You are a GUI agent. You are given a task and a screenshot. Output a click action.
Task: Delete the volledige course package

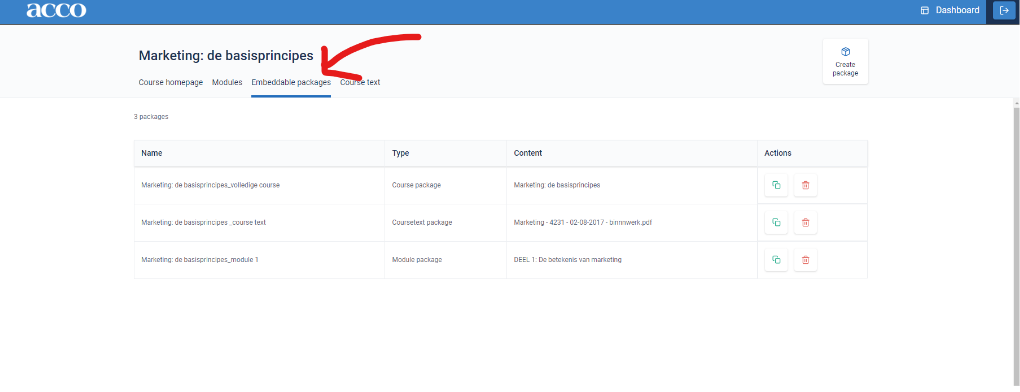(805, 185)
